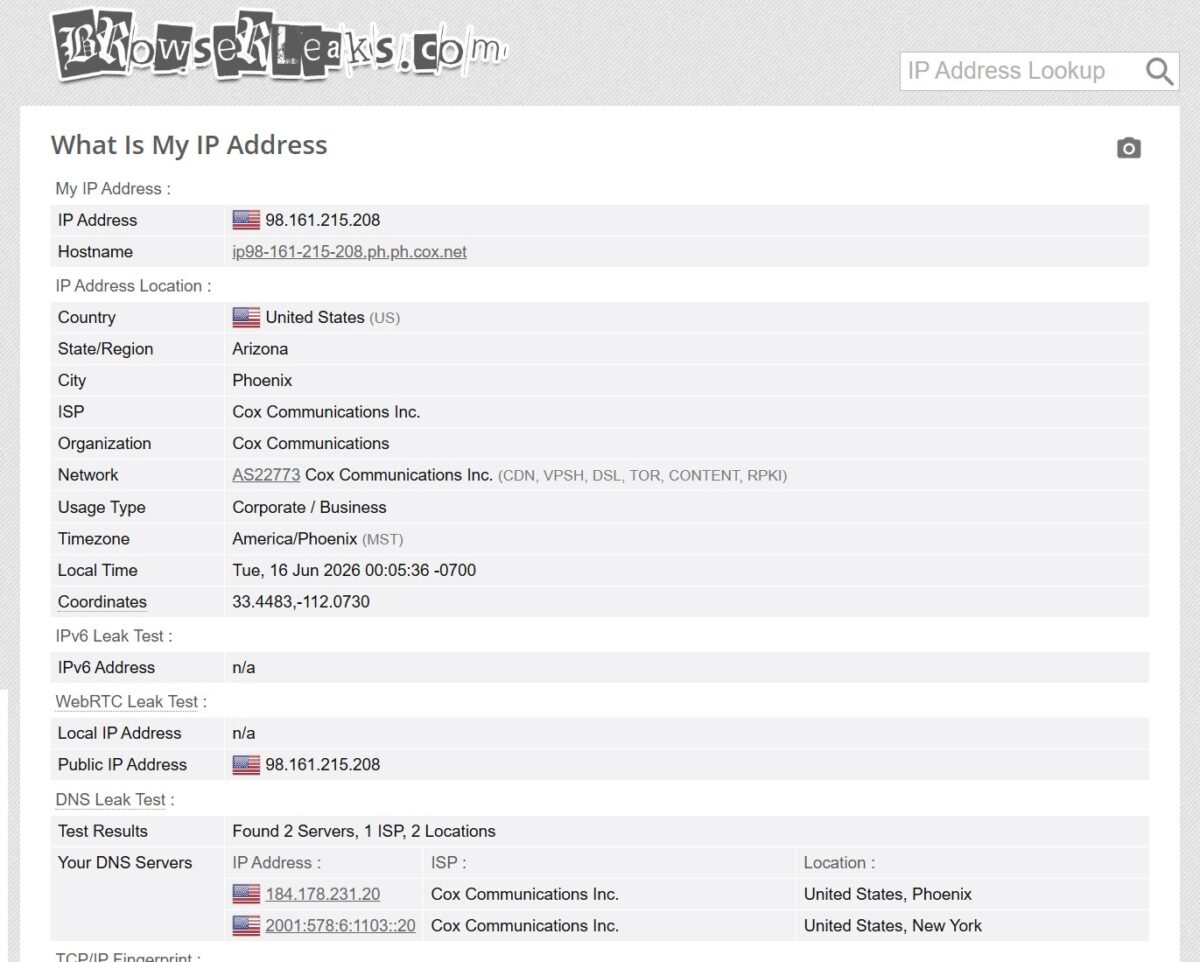Screen dimensions: 1200x962
Task: Click the network tags CDN, VPSH, DSL, TOR text
Action: pyautogui.click(x=642, y=476)
